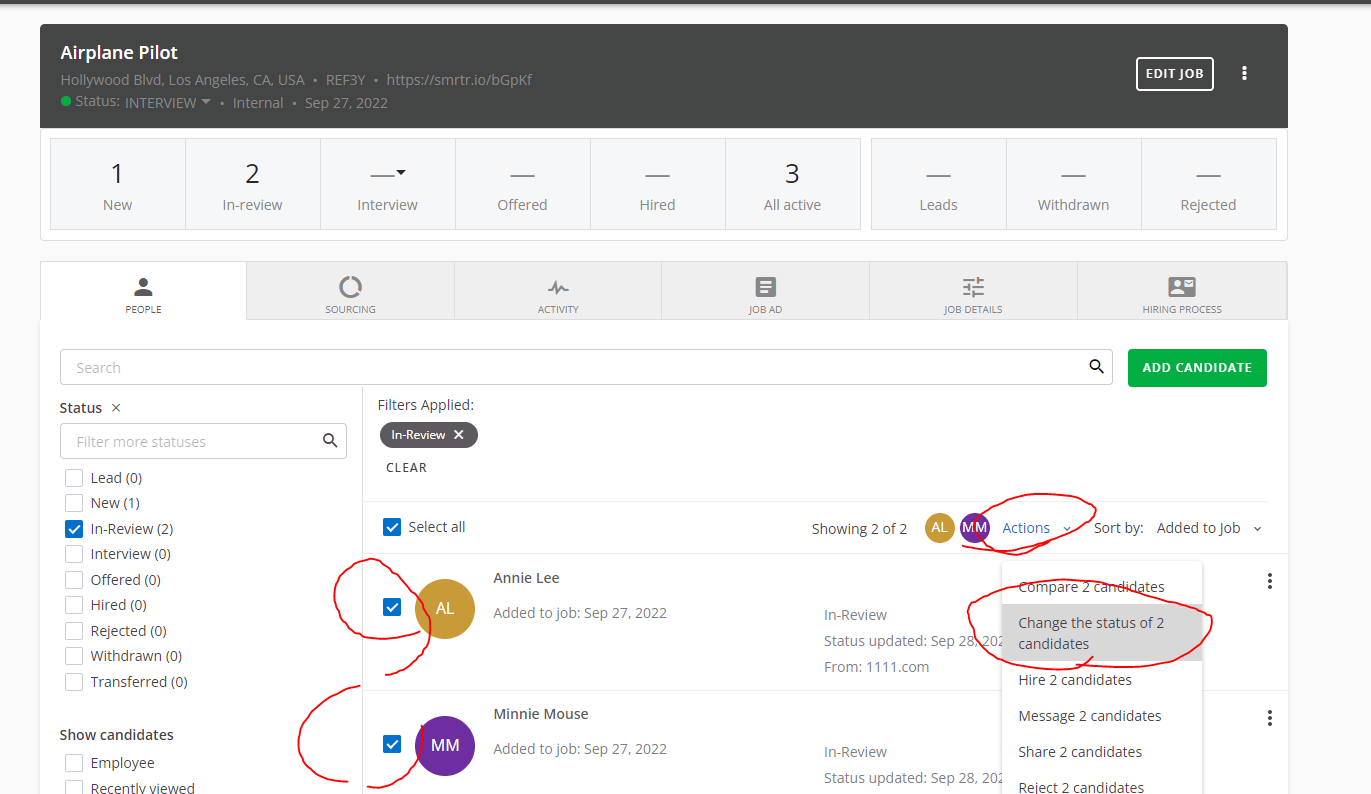This screenshot has width=1371, height=794.
Task: Click Annie Lee's large AL avatar
Action: coord(445,608)
